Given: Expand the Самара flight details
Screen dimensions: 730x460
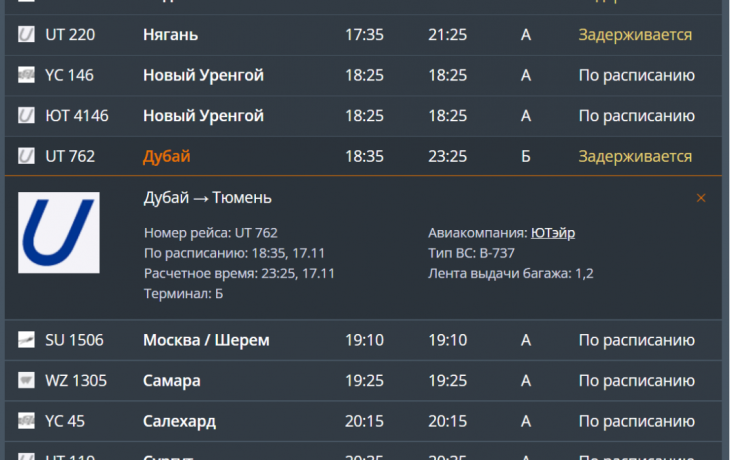Looking at the screenshot, I should (x=171, y=381).
